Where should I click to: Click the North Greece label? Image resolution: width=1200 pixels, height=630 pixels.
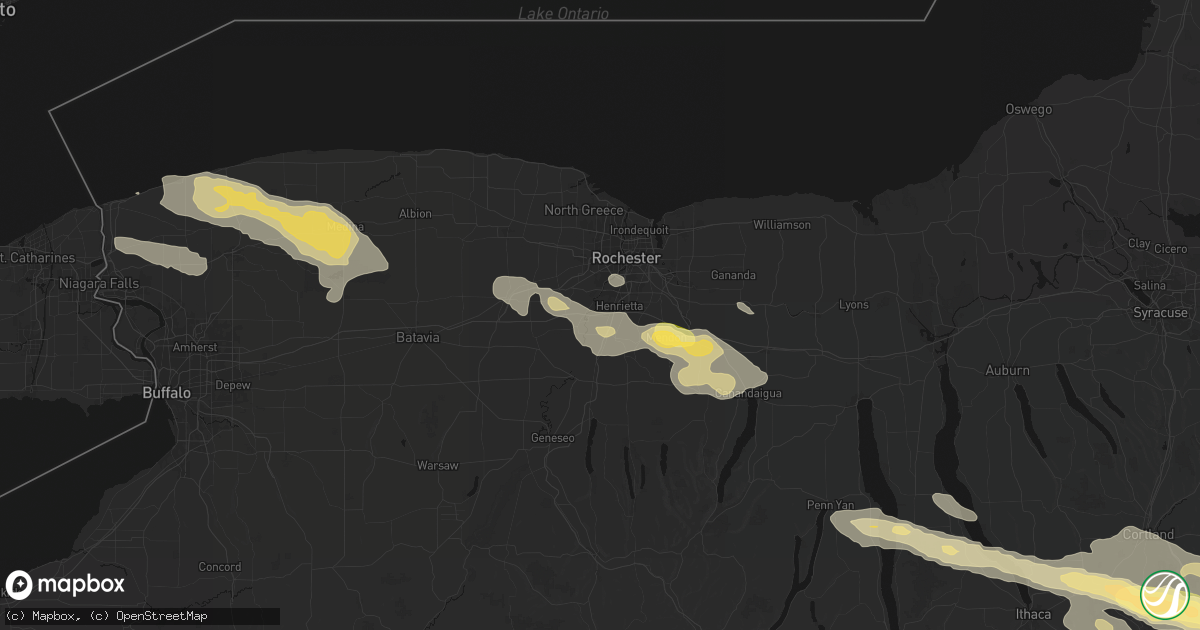584,210
